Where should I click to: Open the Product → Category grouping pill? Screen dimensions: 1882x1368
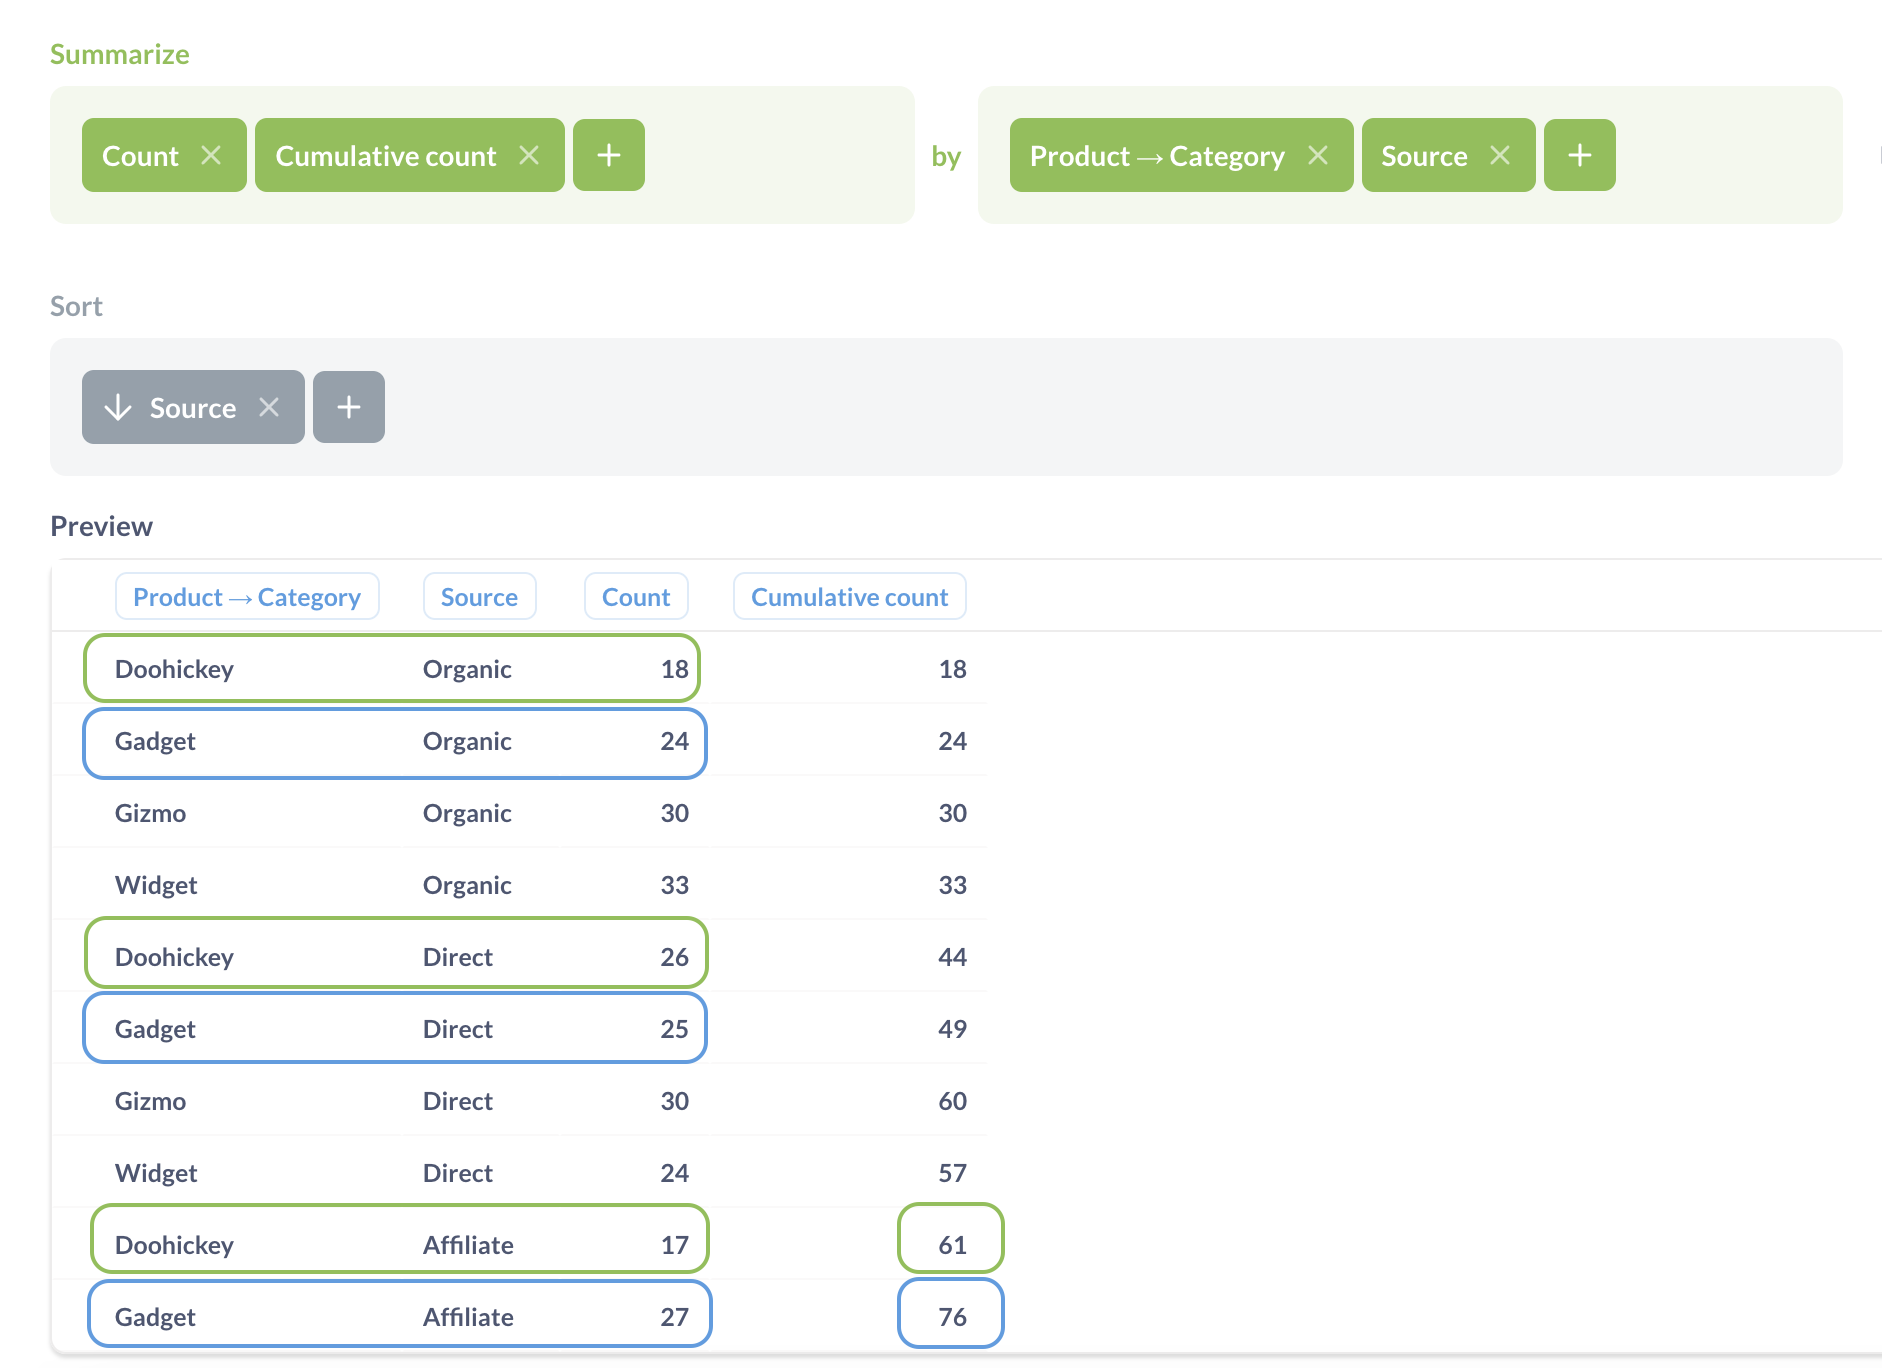click(1156, 156)
